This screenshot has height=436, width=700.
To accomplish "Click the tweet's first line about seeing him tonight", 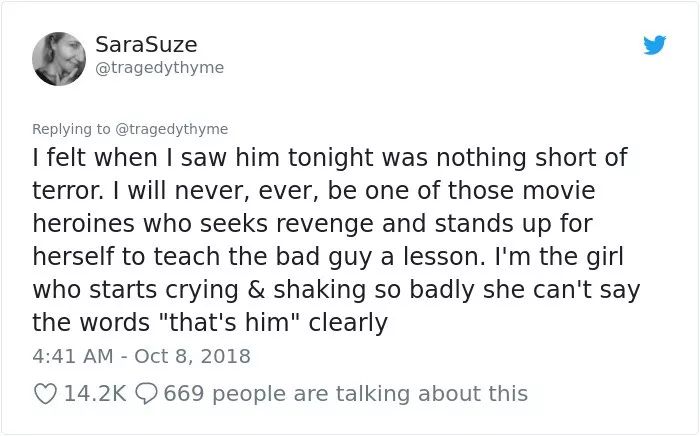I will (x=330, y=158).
